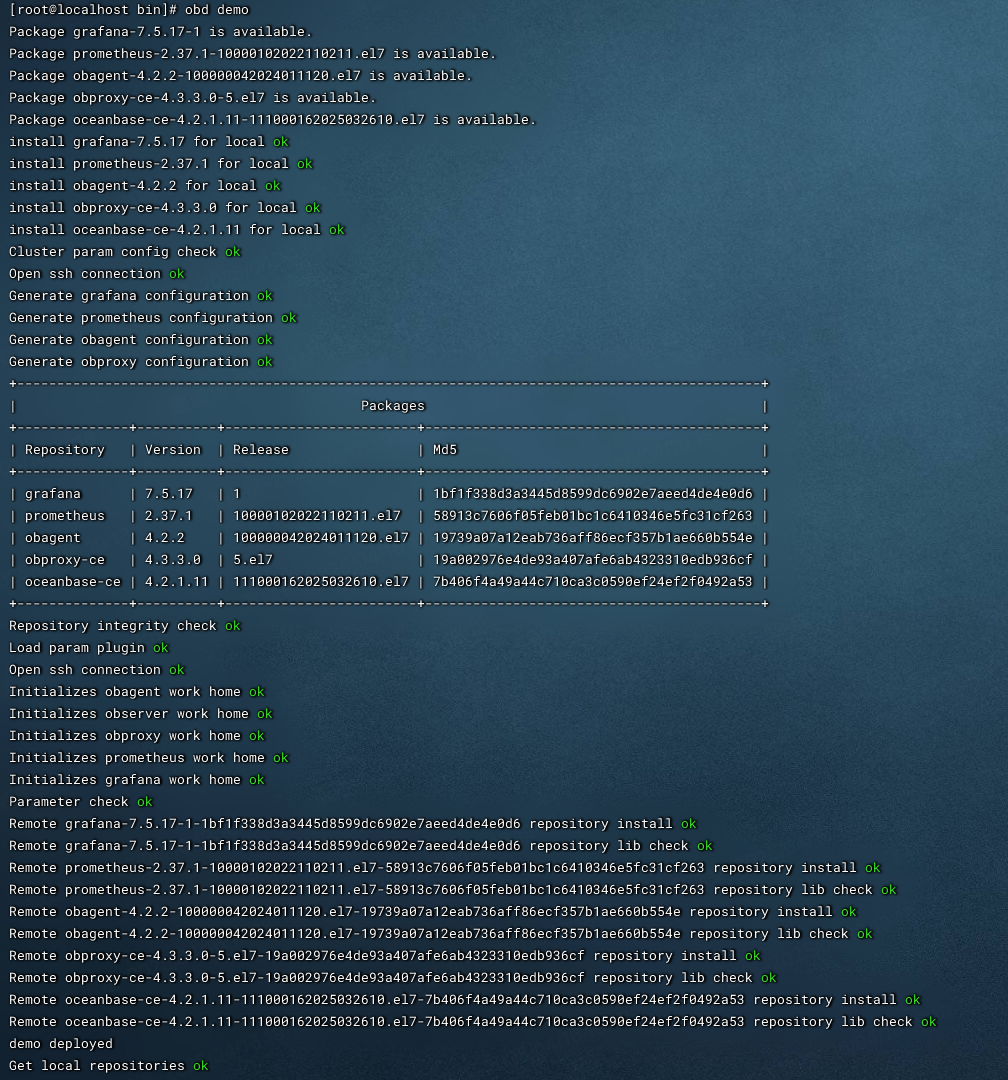Image resolution: width=1008 pixels, height=1080 pixels.
Task: Click the "7b406f4a49a44c71..." Md5 table cell
Action: point(593,583)
